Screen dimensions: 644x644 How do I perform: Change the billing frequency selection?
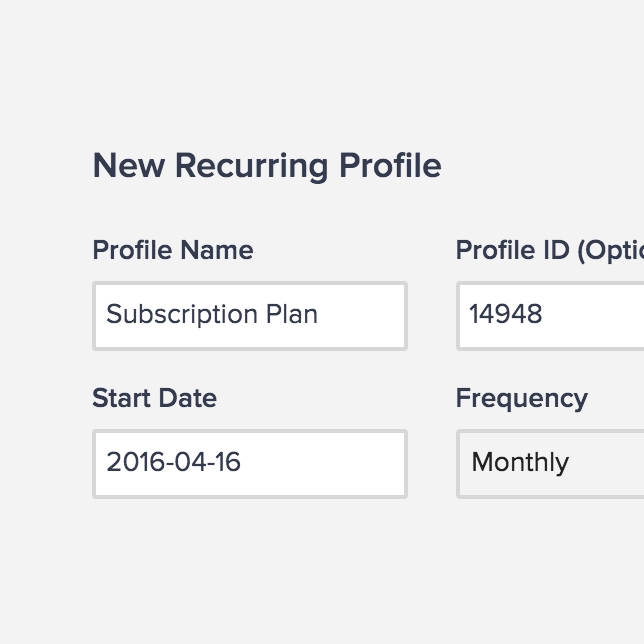(x=550, y=464)
